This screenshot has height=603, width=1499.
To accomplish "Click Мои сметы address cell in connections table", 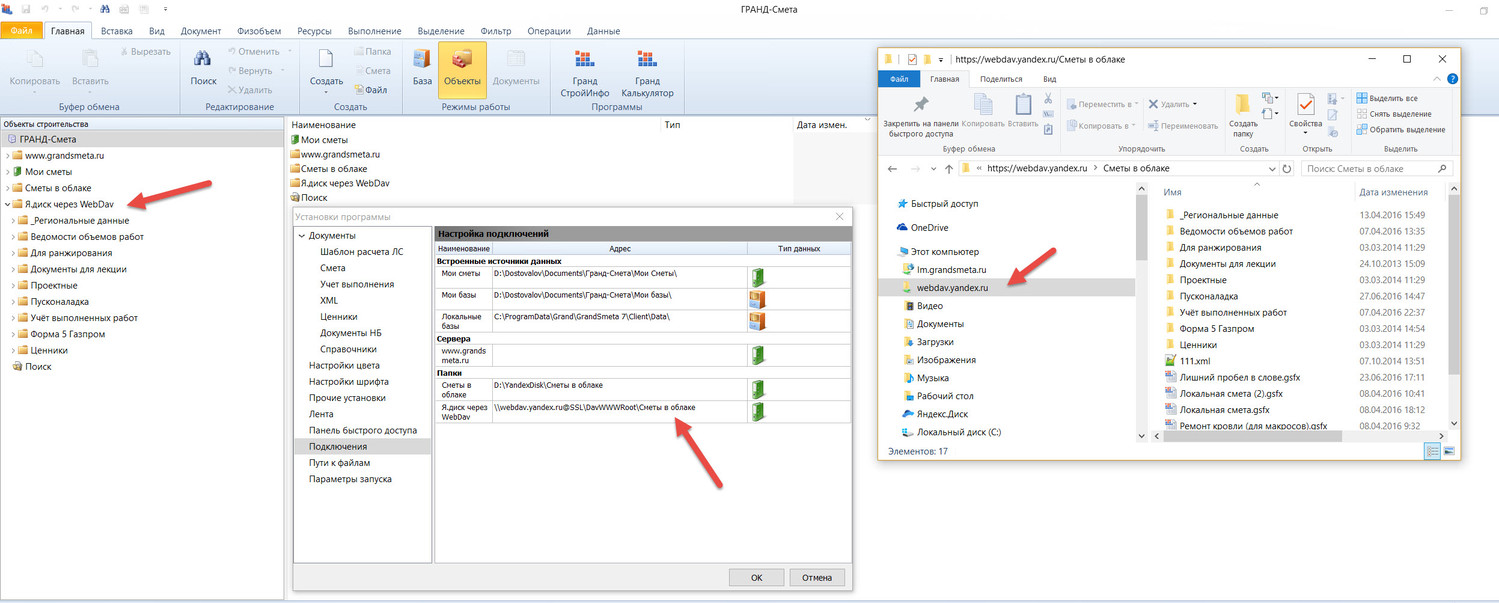I will pyautogui.click(x=619, y=277).
